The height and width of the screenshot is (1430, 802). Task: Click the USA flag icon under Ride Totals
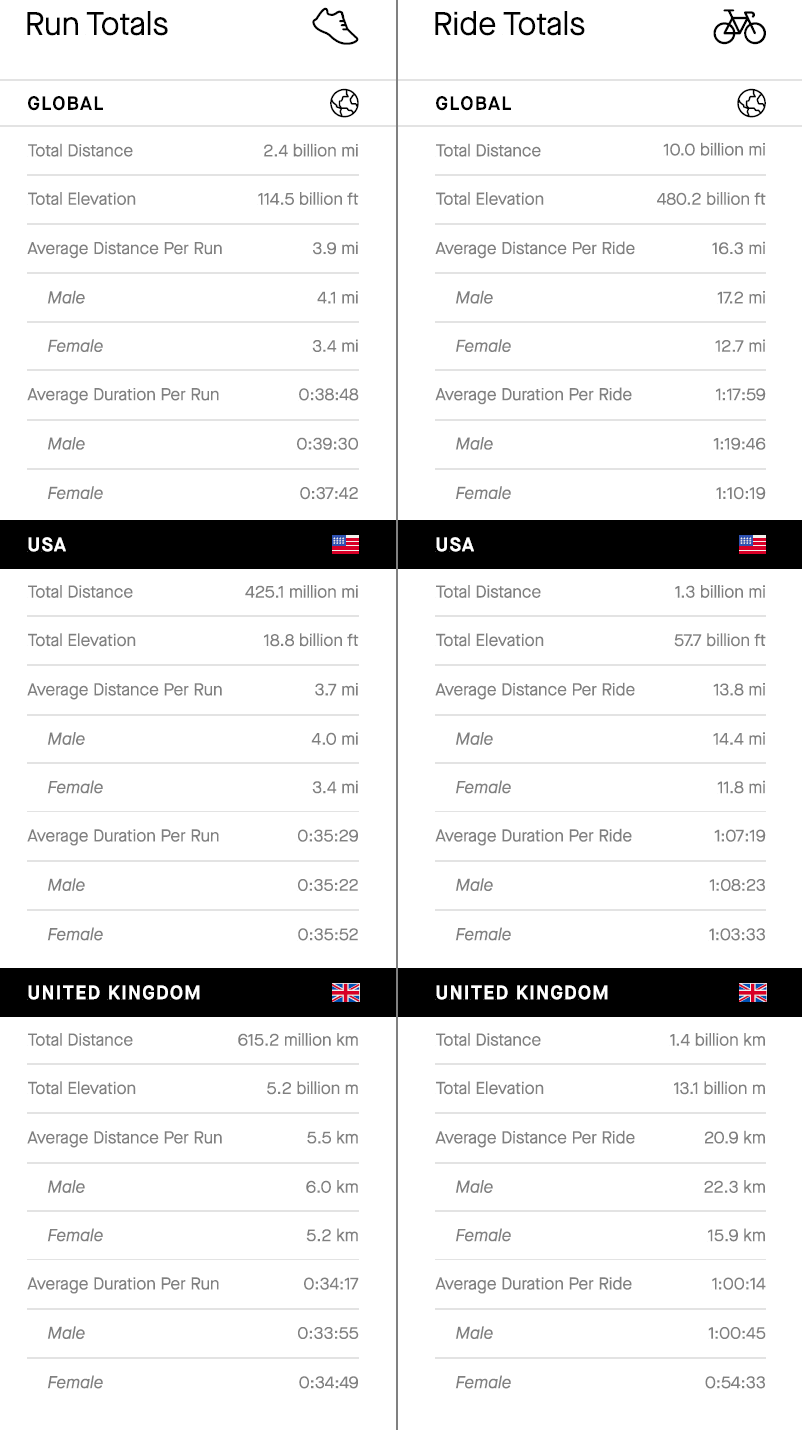752,544
